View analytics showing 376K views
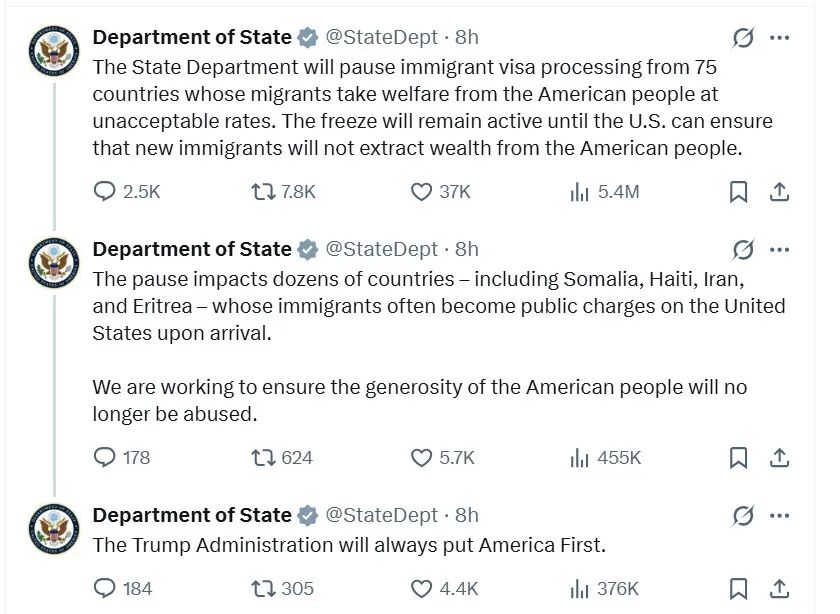 [x=579, y=588]
